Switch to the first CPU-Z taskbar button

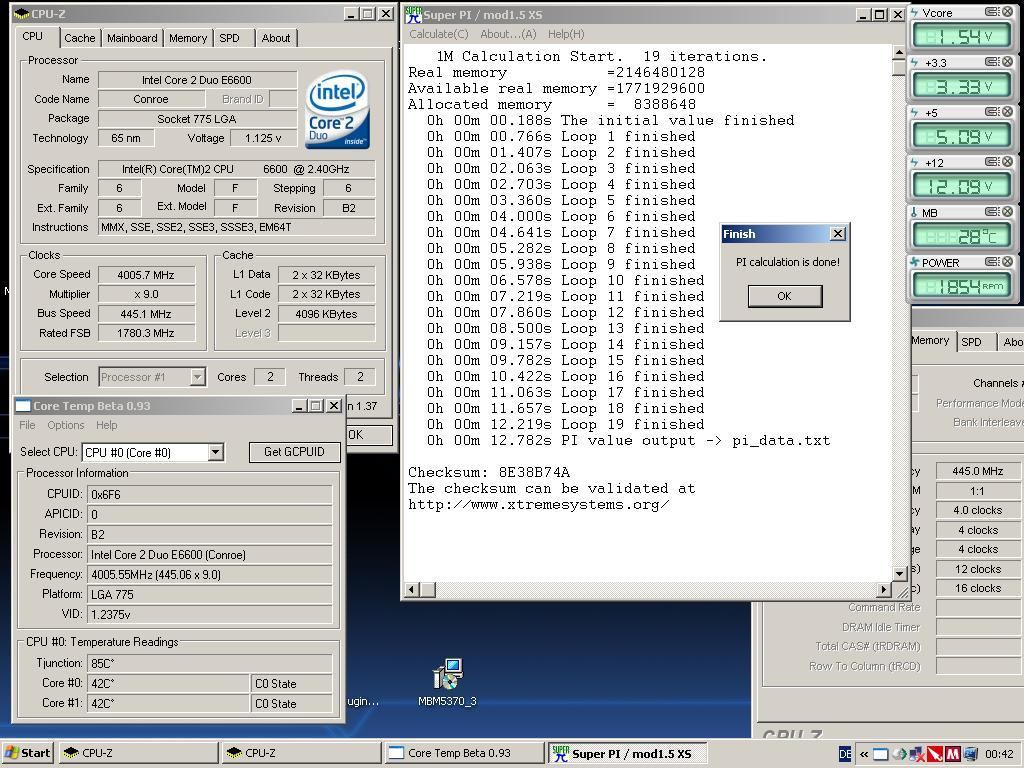click(x=138, y=753)
